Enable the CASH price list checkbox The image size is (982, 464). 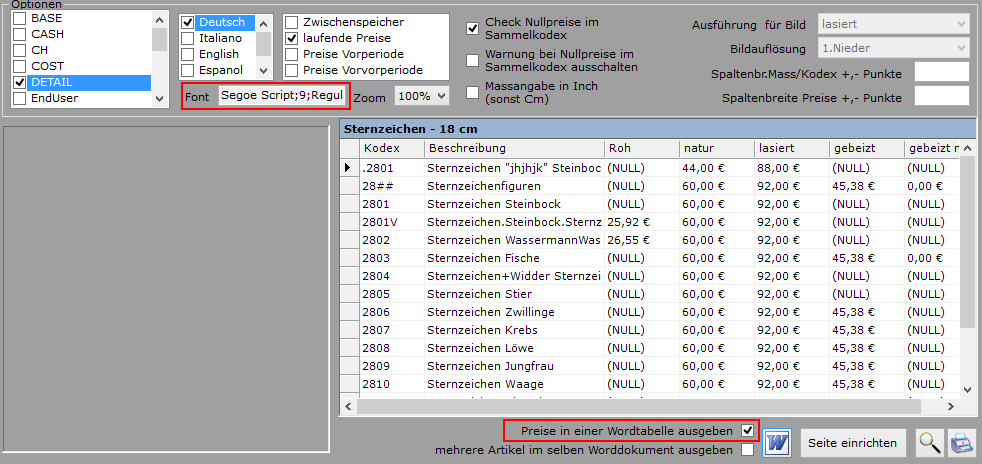coord(20,34)
